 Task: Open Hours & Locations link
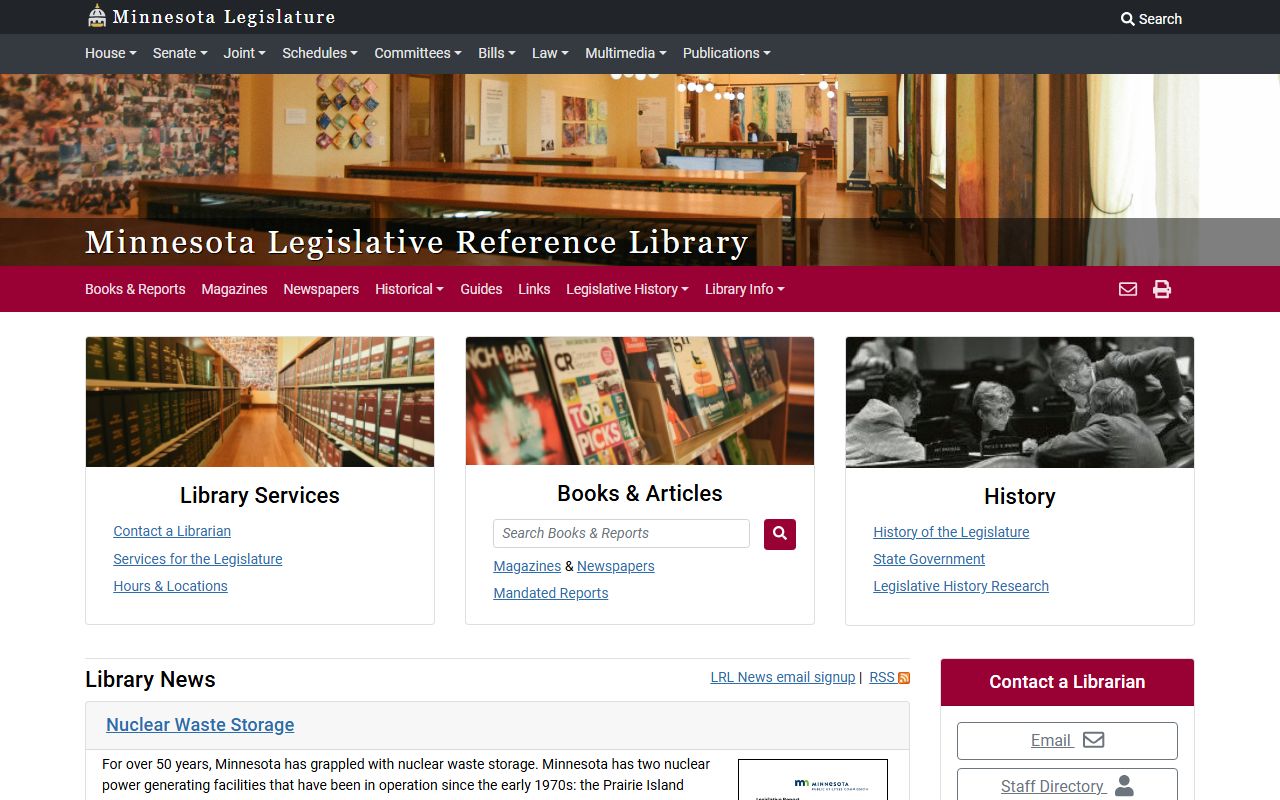170,586
